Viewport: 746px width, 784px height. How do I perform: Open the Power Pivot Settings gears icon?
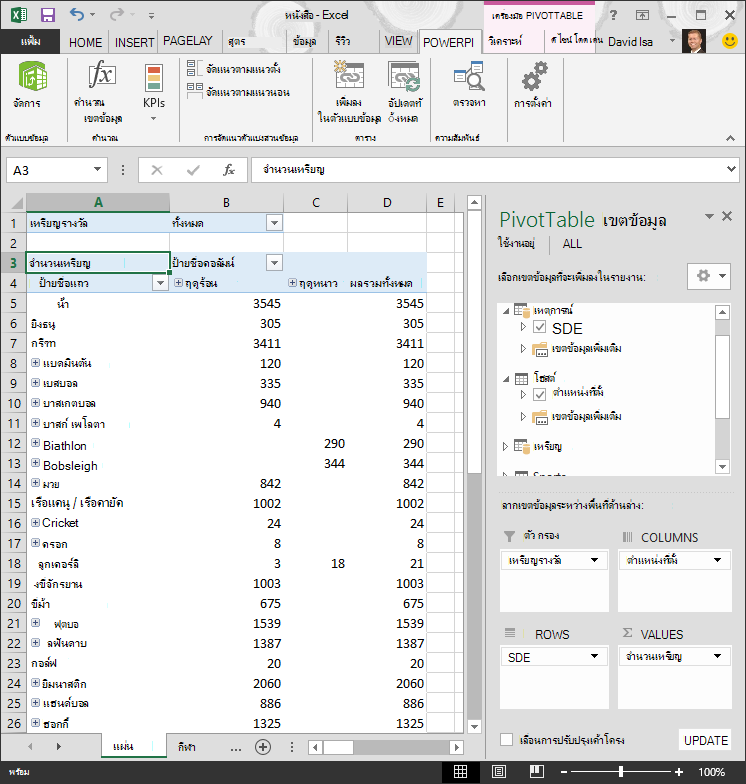(x=534, y=76)
